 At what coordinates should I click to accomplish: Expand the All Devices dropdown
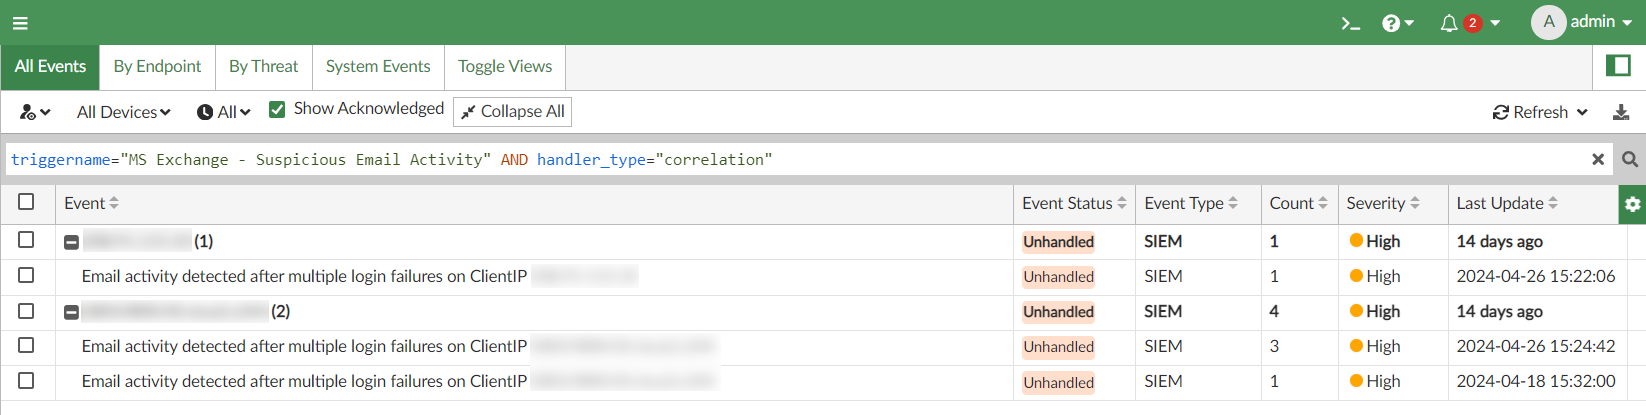[123, 112]
